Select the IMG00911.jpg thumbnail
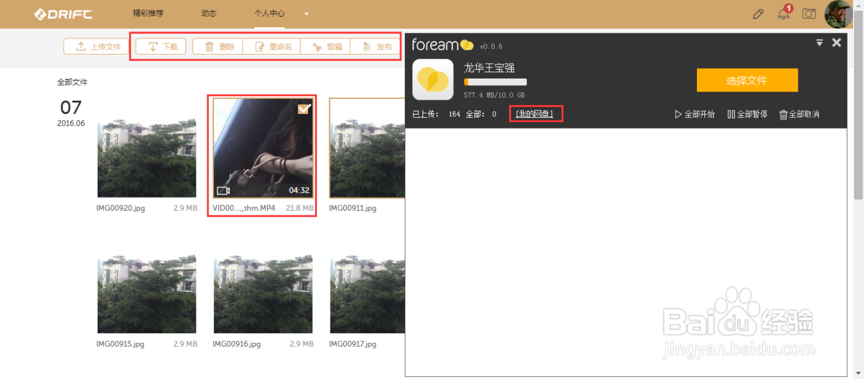The height and width of the screenshot is (379, 864). pyautogui.click(x=366, y=148)
